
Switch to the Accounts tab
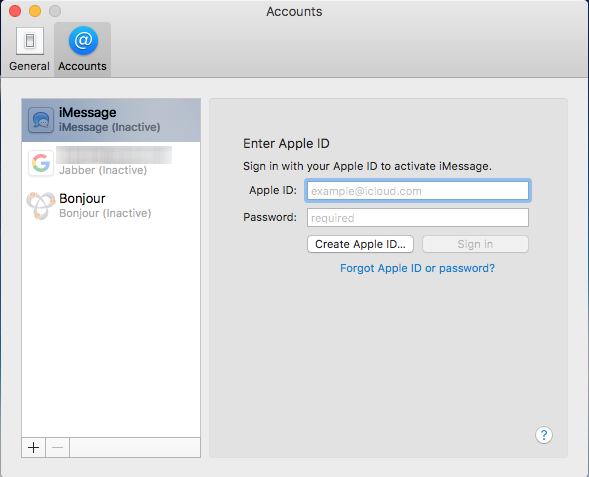pos(82,50)
